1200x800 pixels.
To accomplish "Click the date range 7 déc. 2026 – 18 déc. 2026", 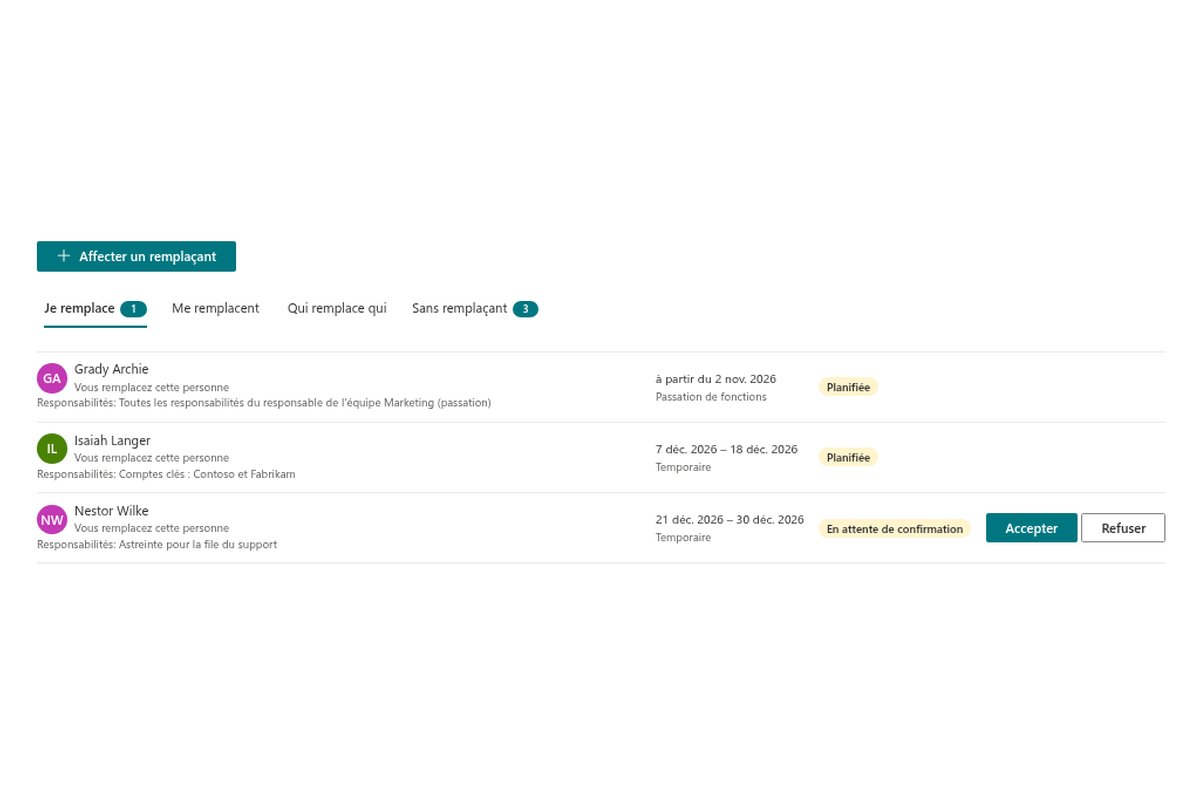I will coord(727,449).
